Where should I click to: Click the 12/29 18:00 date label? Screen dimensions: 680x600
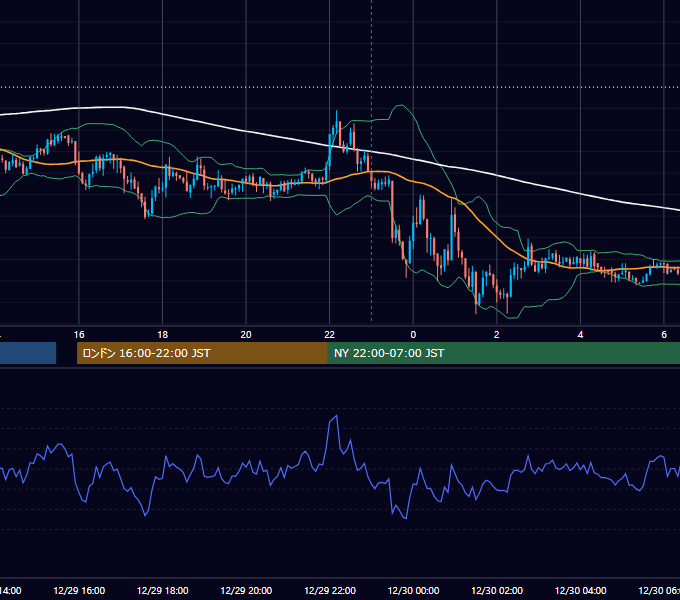[163, 590]
